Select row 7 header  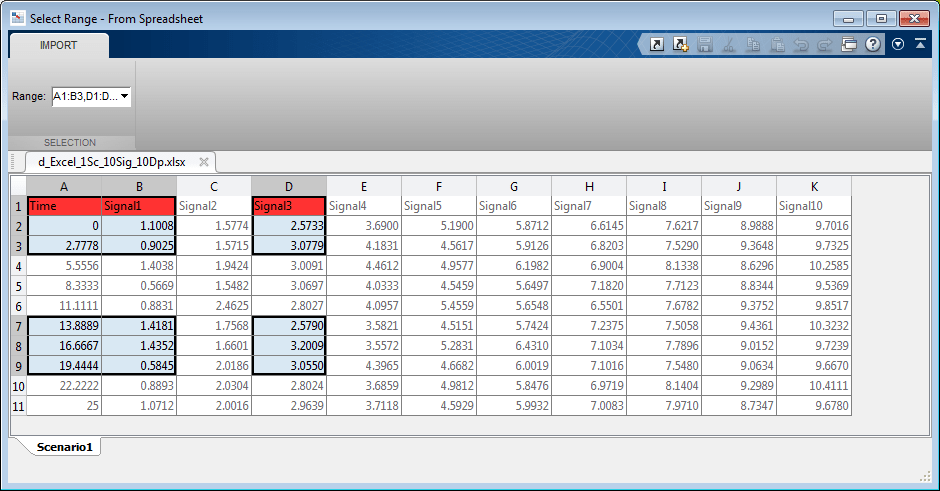[19, 326]
